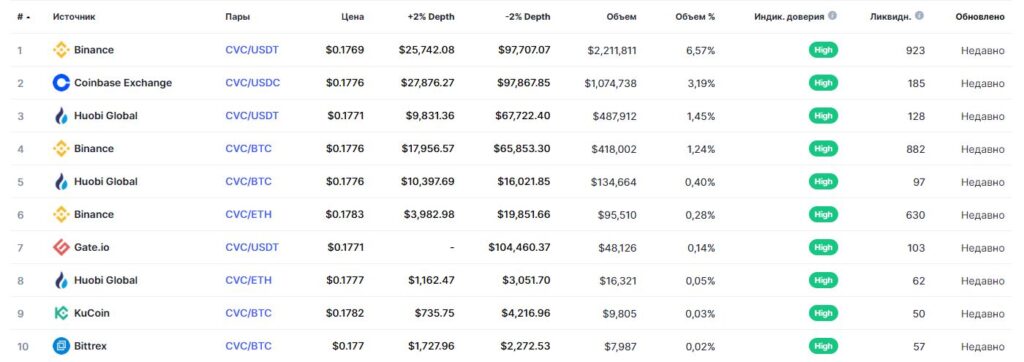Screen dimensions: 1024x362
Task: Click the KuCoin logo icon
Action: tap(61, 313)
